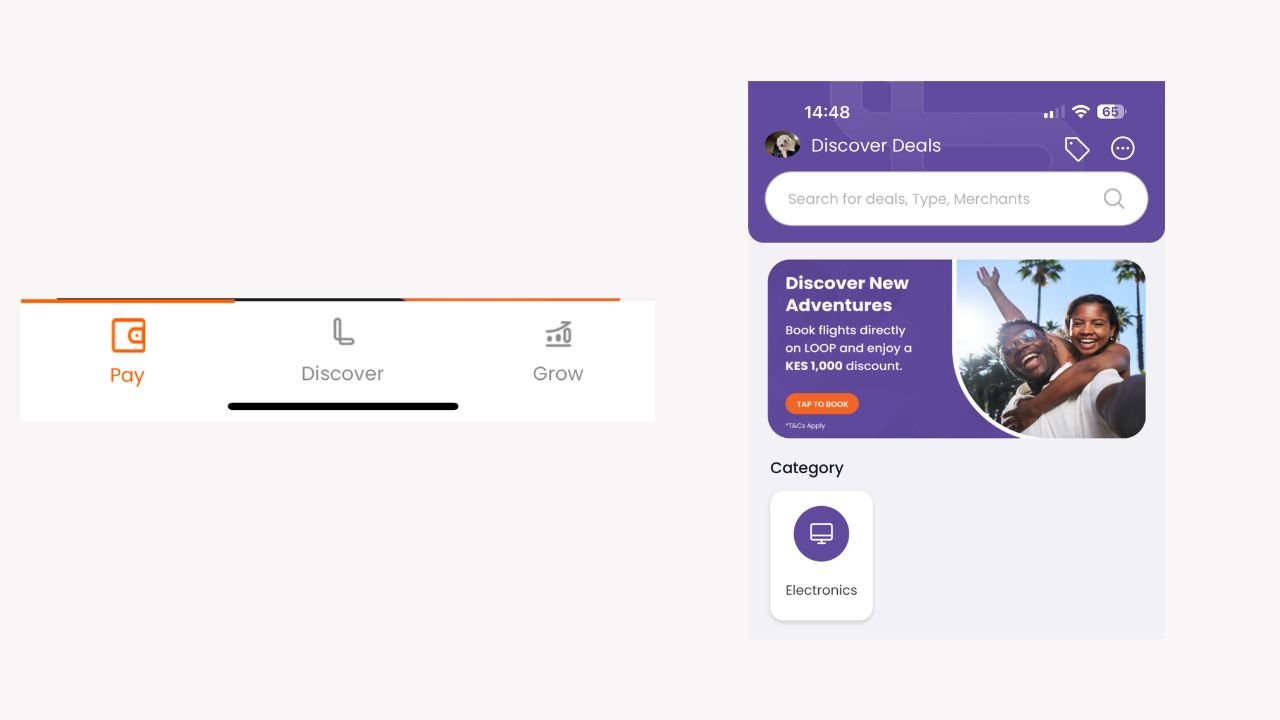Open the Pay wallet icon
The image size is (1280, 720).
click(x=128, y=335)
